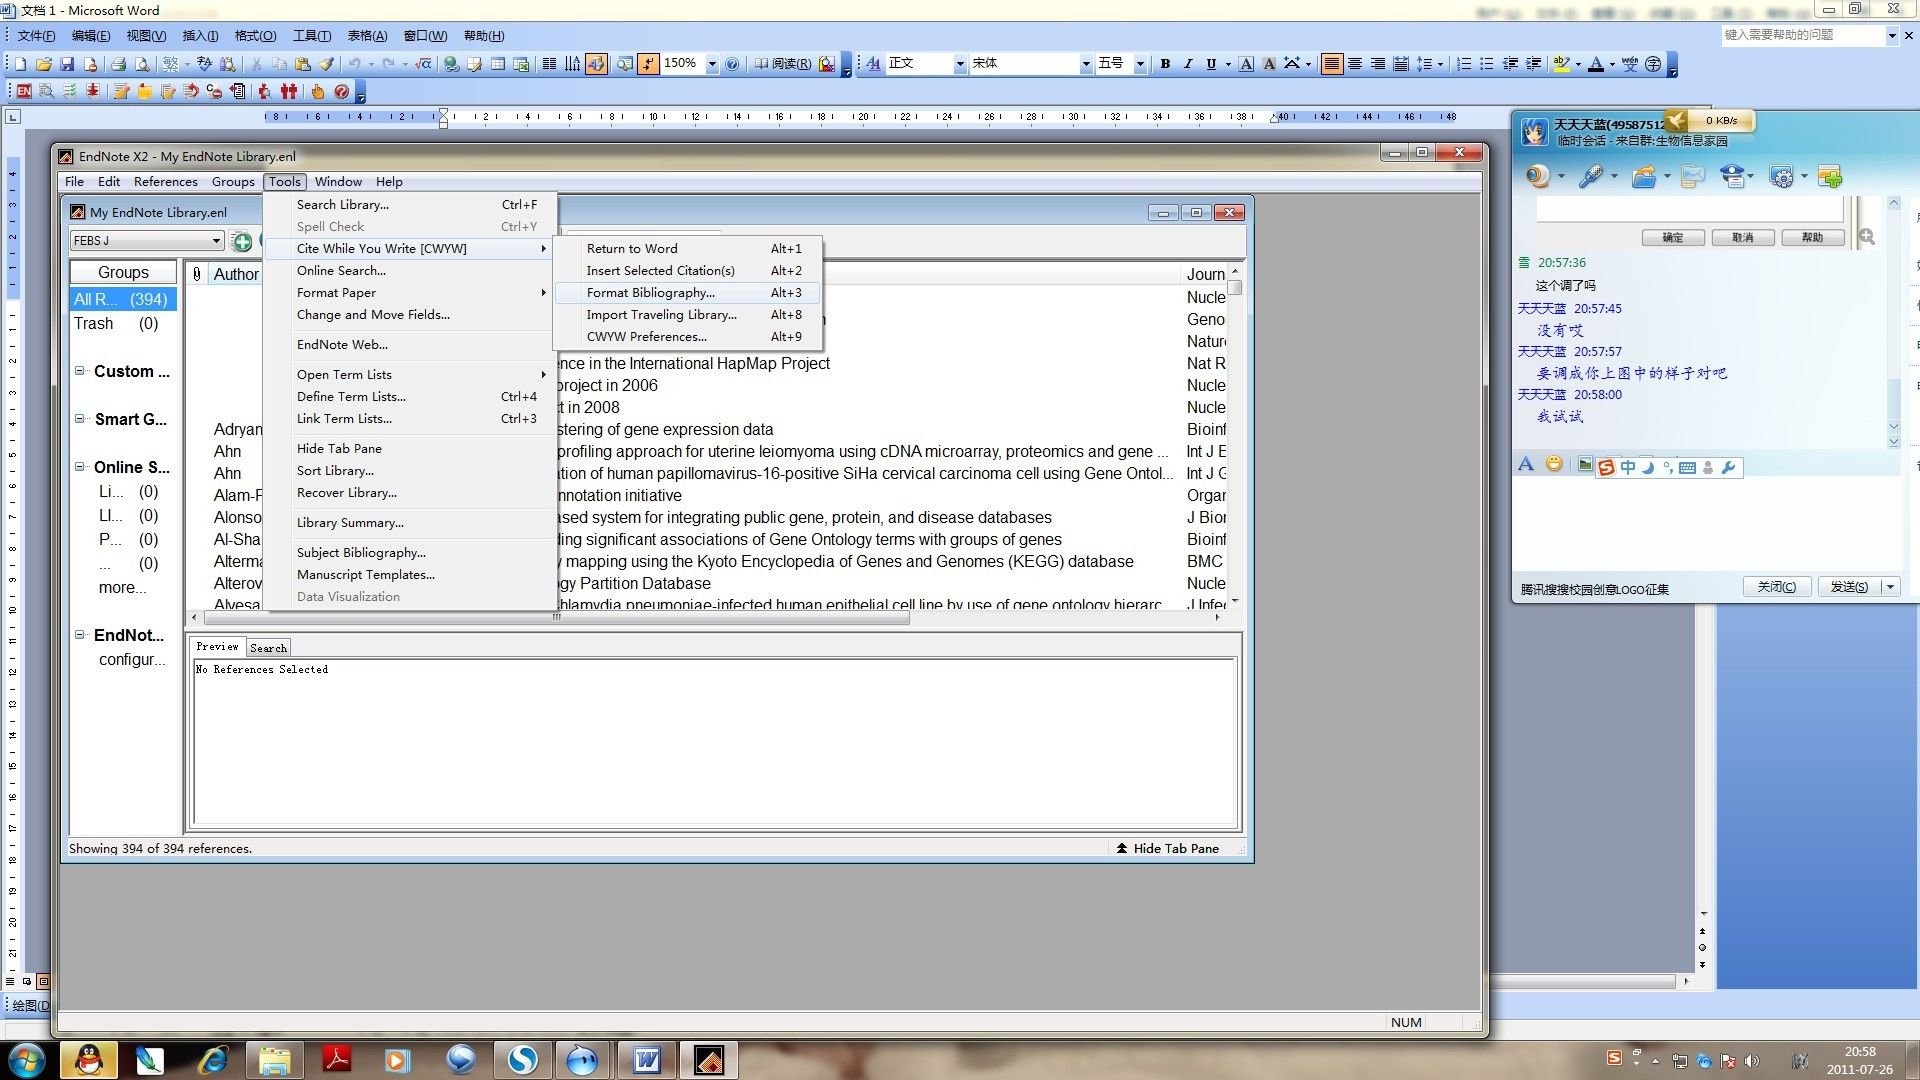1920x1080 pixels.
Task: Click the green plus icon beside FEBS J style
Action: point(242,242)
